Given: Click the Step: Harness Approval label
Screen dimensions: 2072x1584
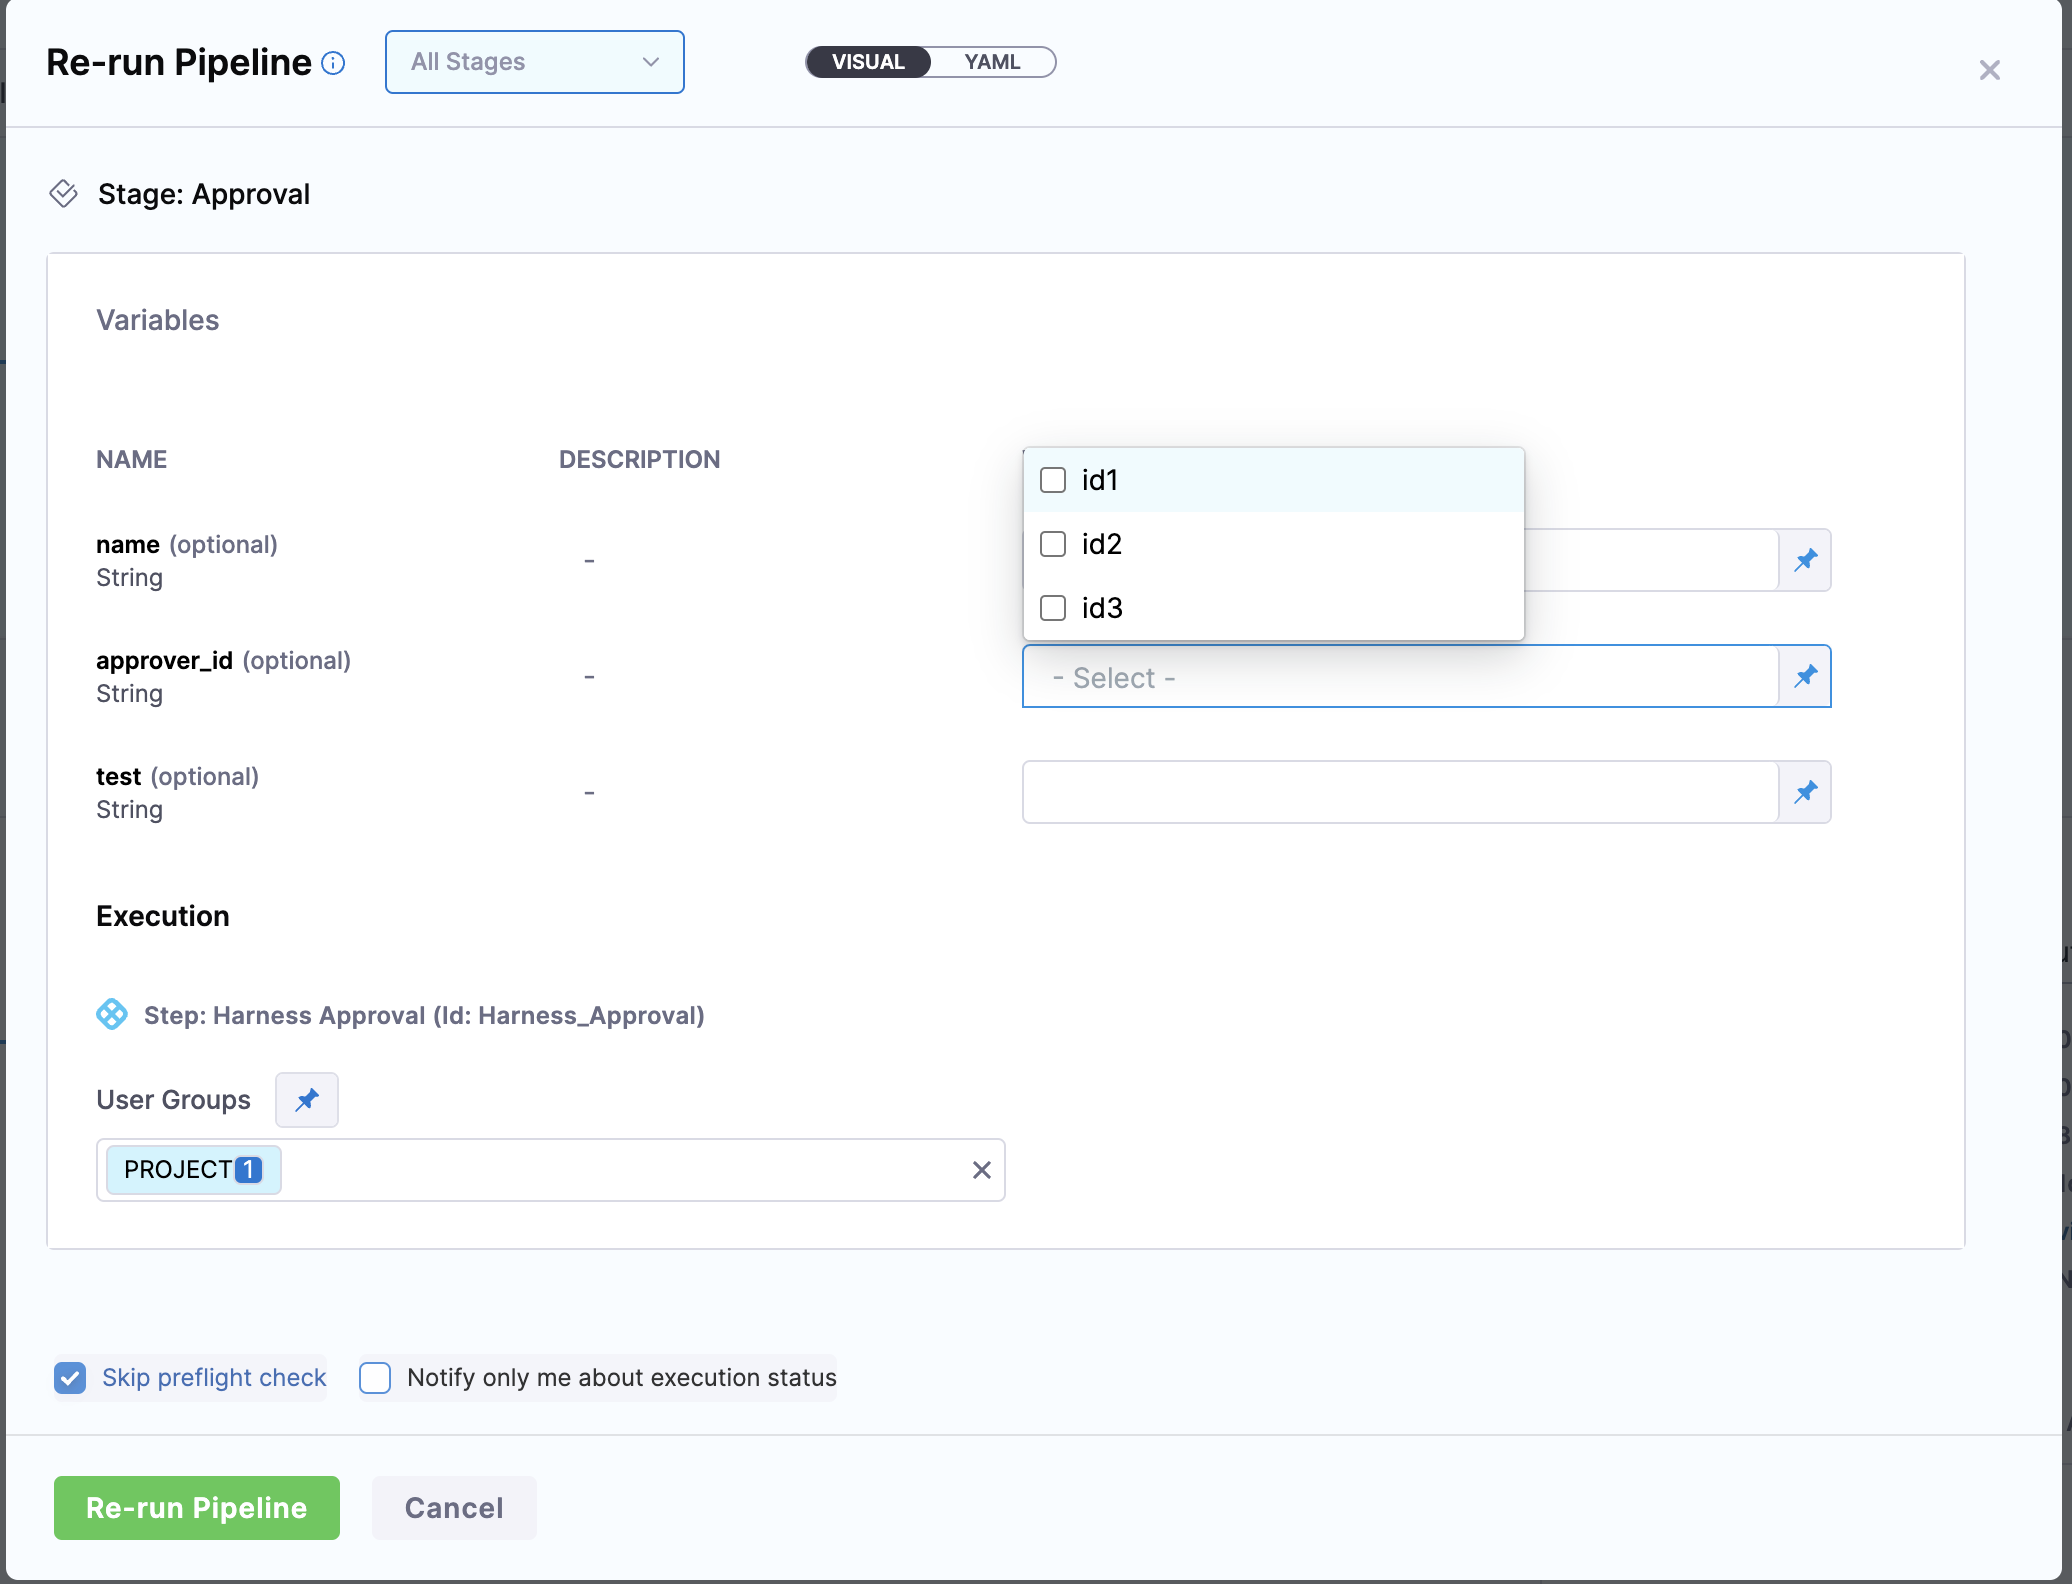Looking at the screenshot, I should tap(424, 1015).
